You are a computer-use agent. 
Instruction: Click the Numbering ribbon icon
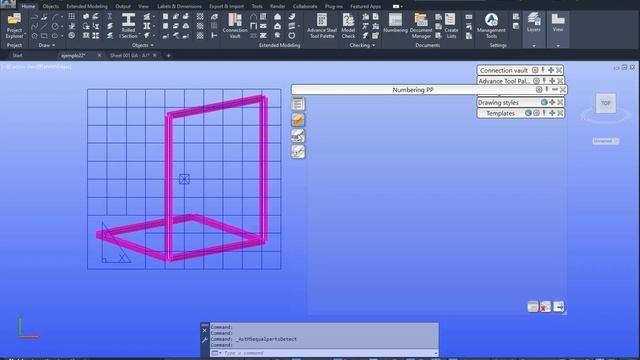pos(395,23)
